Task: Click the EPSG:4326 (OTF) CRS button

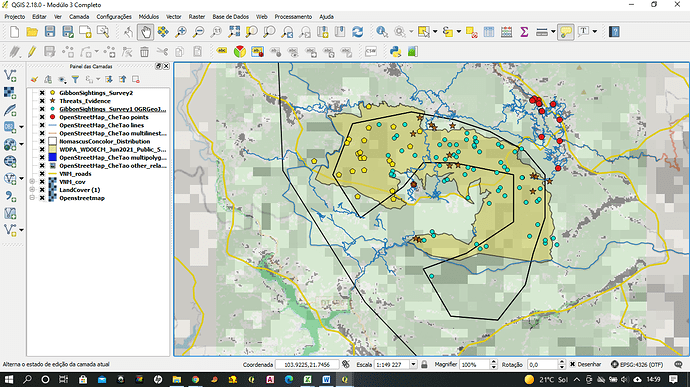Action: pos(637,364)
